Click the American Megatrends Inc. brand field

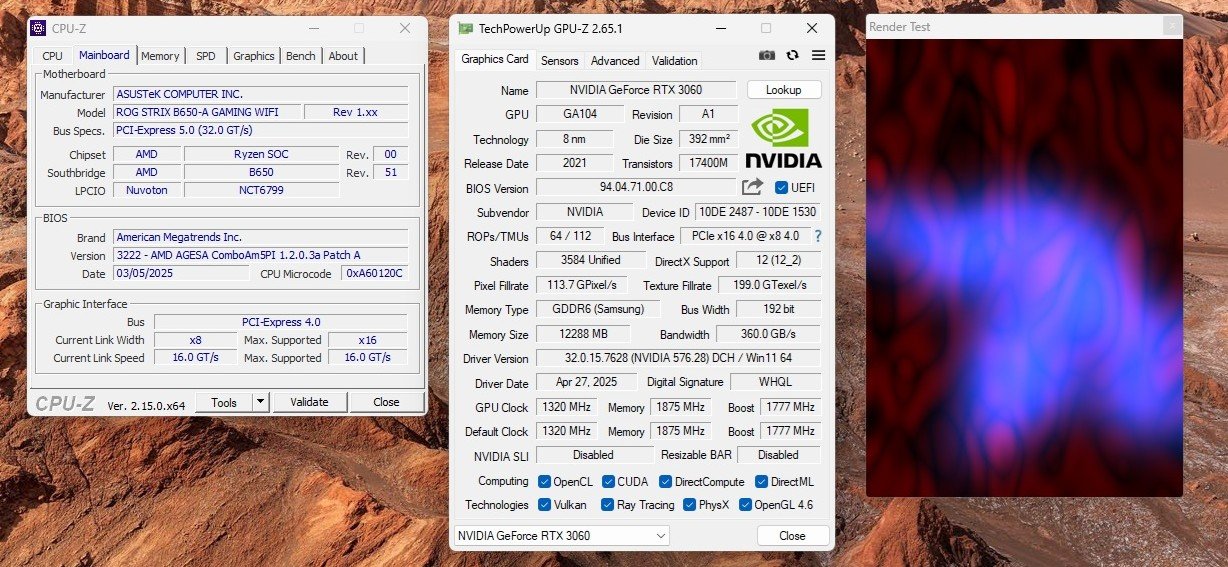point(260,237)
